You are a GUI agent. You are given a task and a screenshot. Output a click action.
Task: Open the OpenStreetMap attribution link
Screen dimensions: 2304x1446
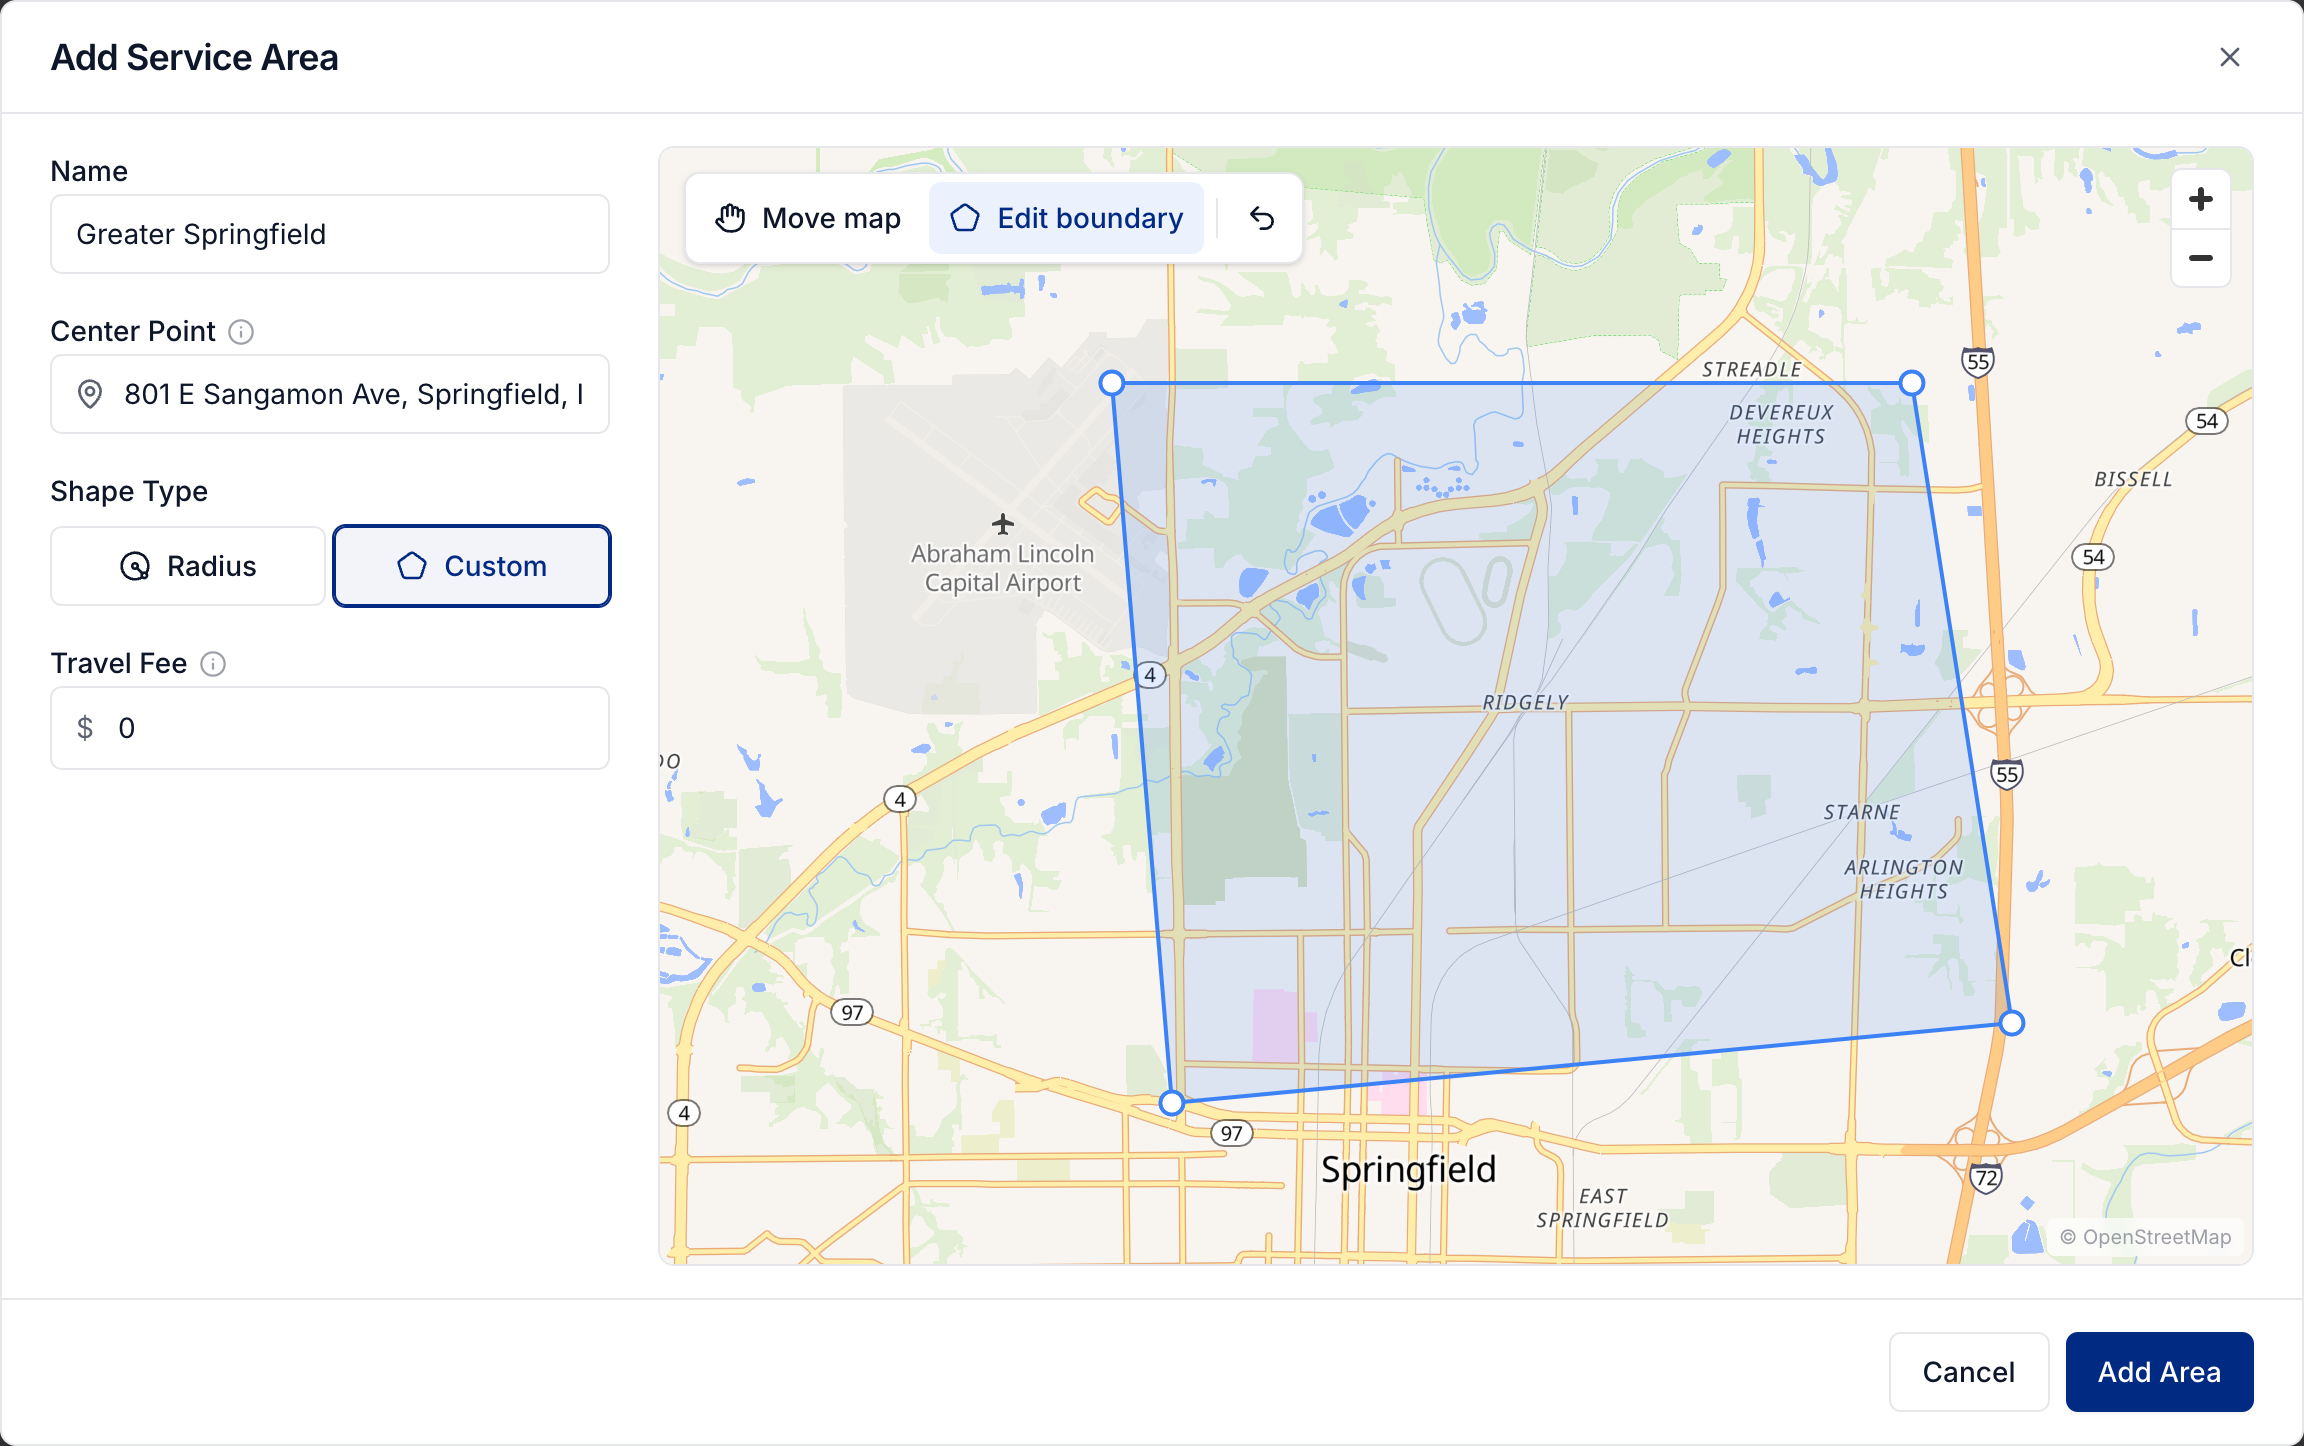(2146, 1237)
